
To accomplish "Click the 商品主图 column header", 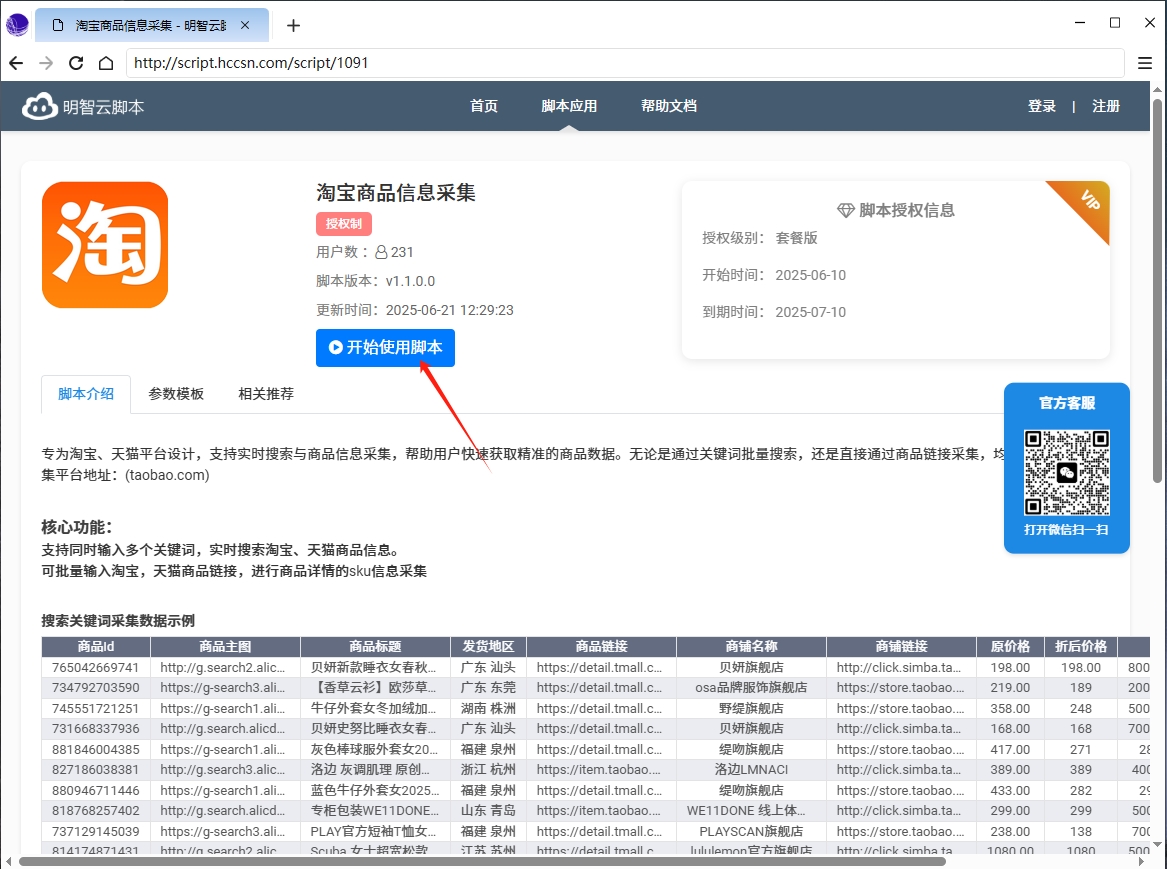I will pos(226,647).
